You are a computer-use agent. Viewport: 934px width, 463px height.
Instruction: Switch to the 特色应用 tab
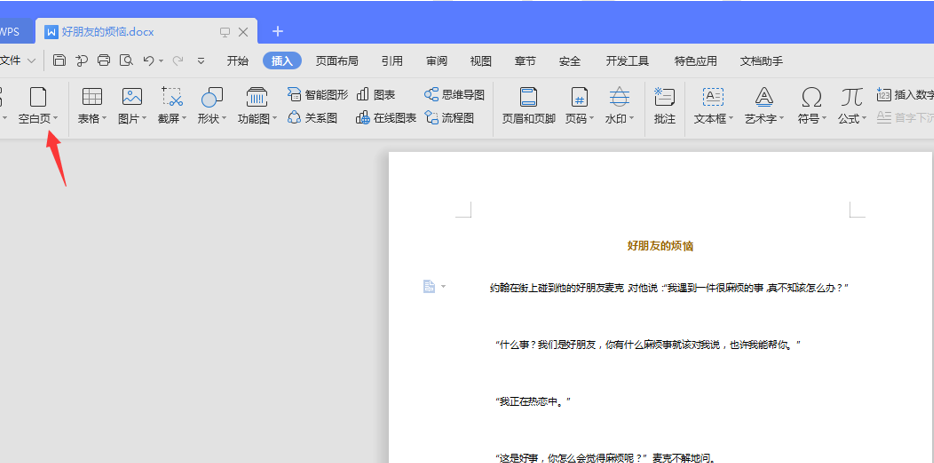tap(696, 61)
